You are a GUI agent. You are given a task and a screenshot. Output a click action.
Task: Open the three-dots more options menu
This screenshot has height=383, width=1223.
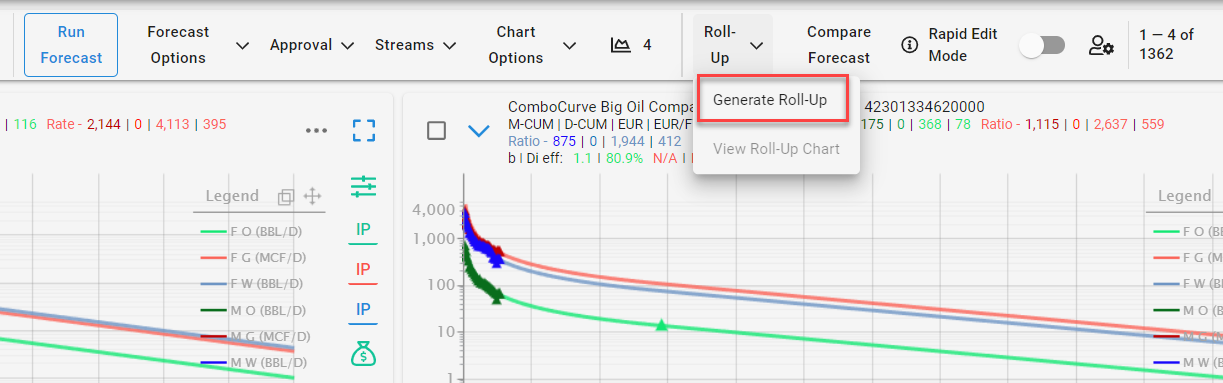click(317, 131)
